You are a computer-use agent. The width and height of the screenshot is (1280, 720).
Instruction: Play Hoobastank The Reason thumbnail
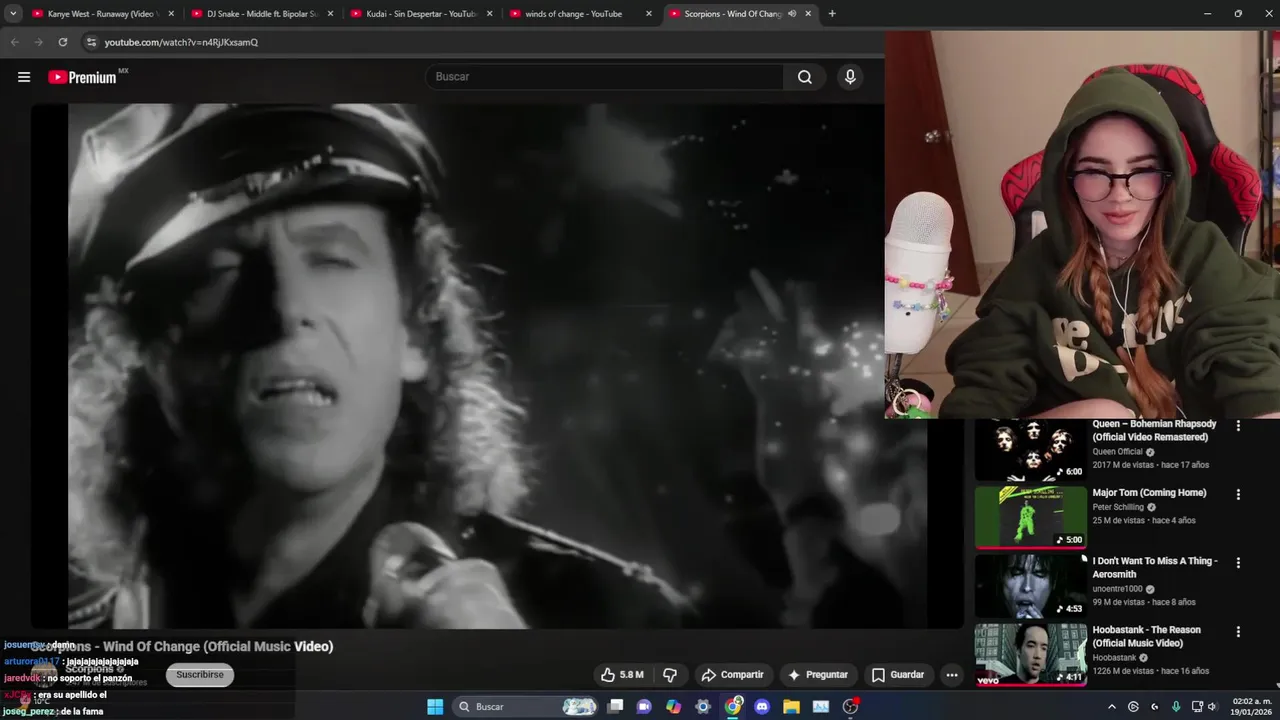[1030, 655]
